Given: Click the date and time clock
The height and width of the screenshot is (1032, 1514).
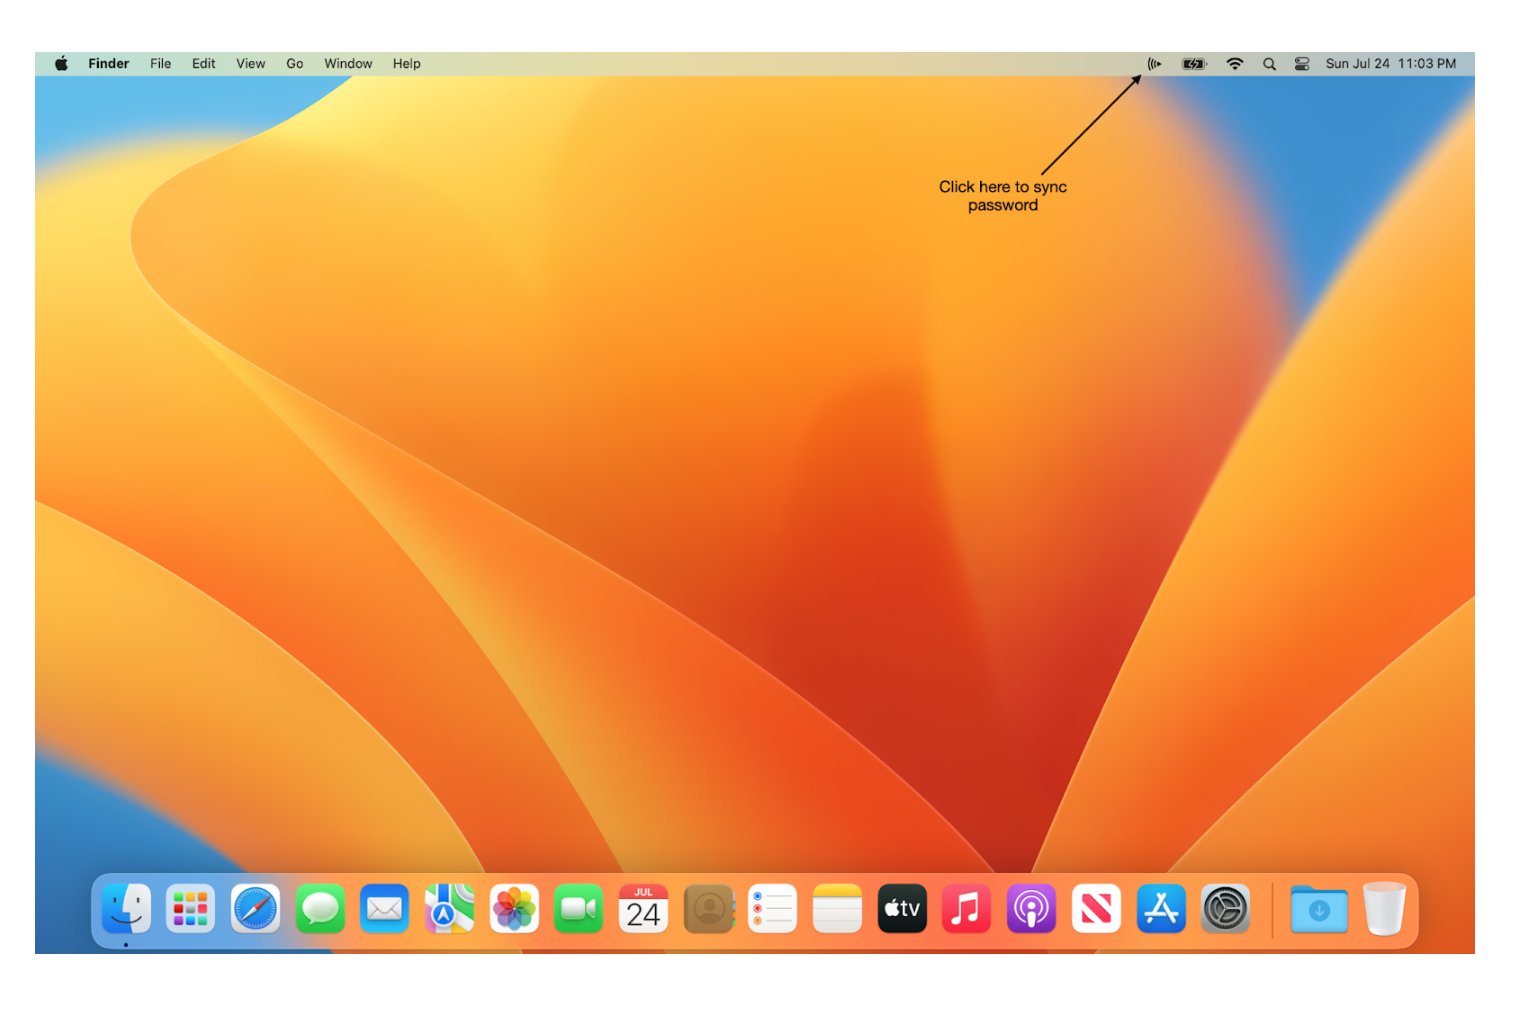Looking at the screenshot, I should tap(1390, 64).
